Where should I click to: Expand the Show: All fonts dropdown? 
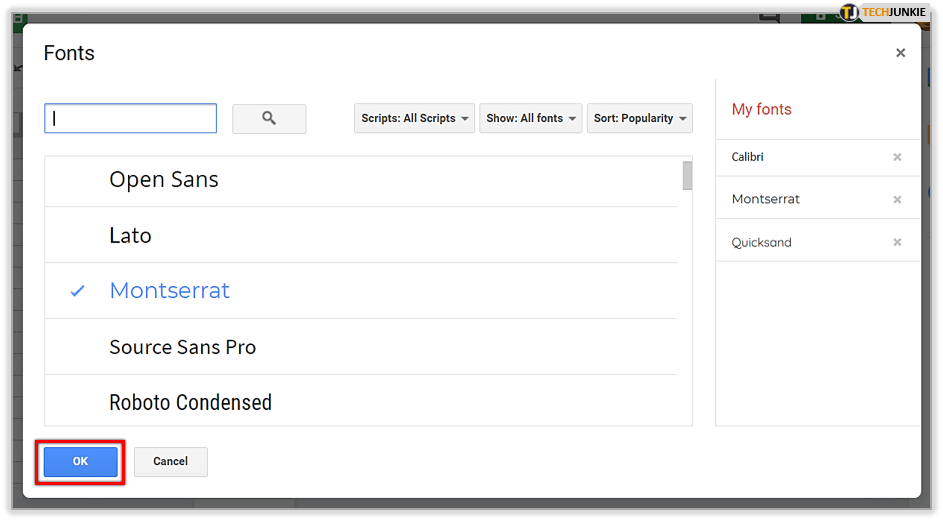coord(531,118)
